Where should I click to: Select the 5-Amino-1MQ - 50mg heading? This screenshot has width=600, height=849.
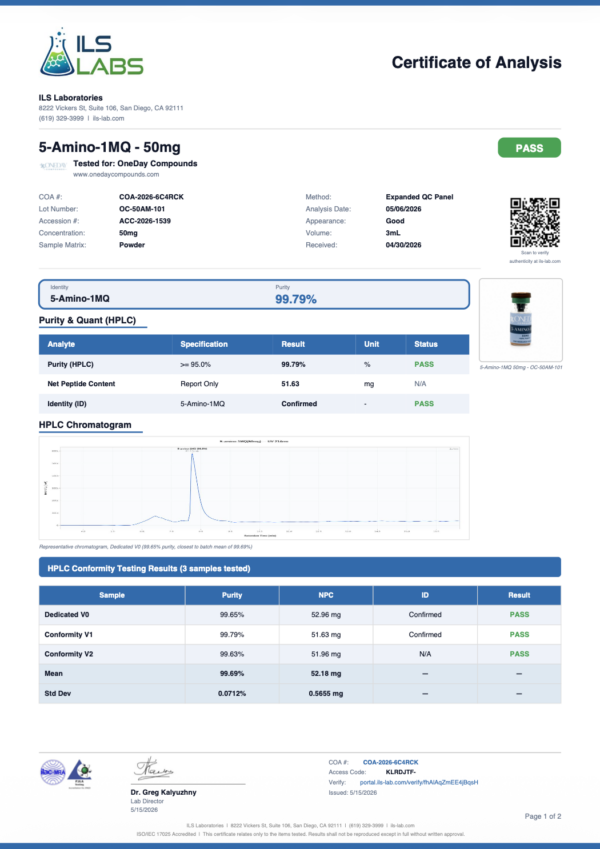click(x=109, y=147)
